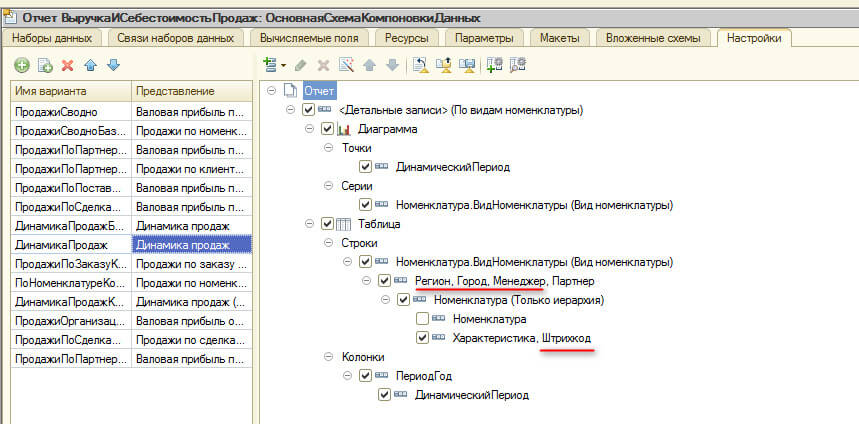Viewport: 859px width, 424px height.
Task: Click the Представление column header
Action: coord(190,91)
